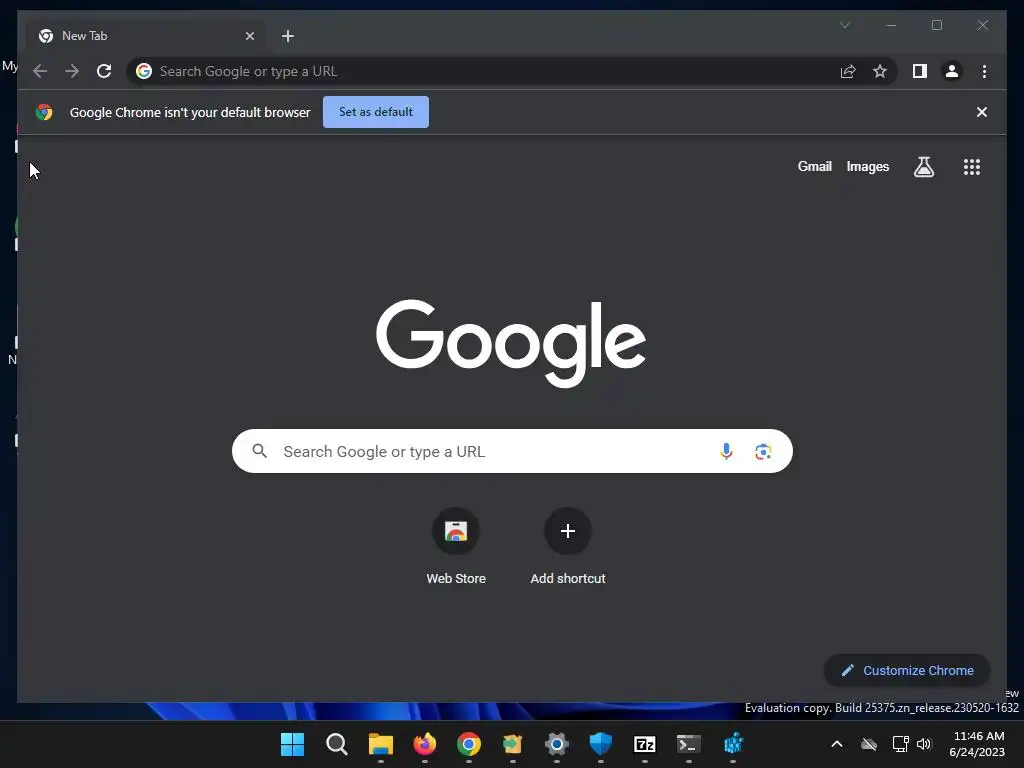1024x768 pixels.
Task: Open 7-Zip from taskbar
Action: click(x=645, y=744)
